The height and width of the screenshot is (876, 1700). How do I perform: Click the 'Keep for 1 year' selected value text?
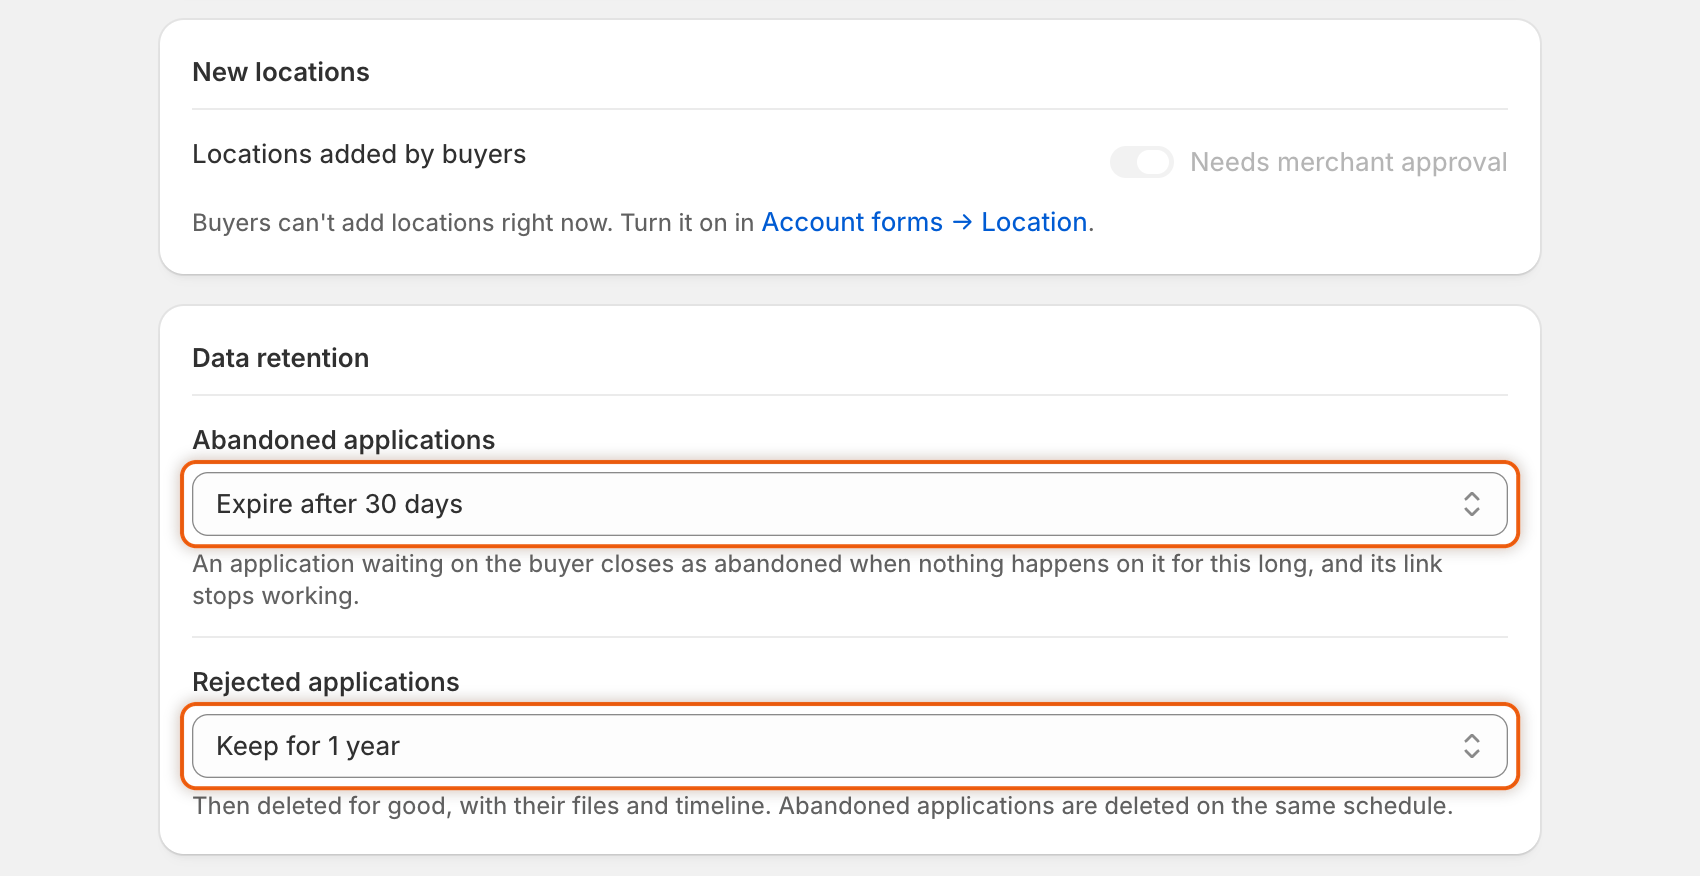click(x=308, y=746)
